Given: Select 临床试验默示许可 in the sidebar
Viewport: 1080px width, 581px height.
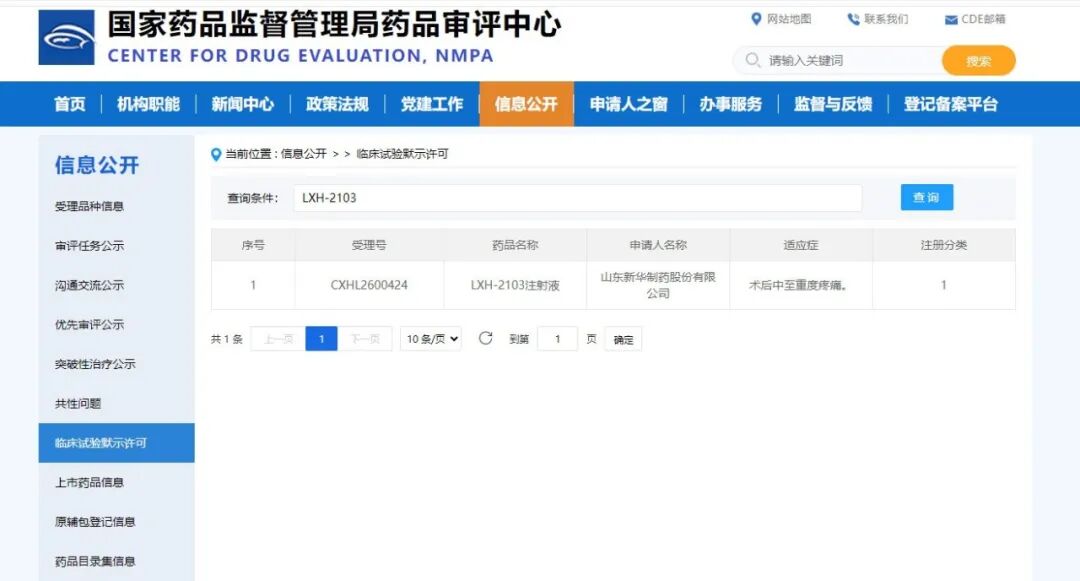Looking at the screenshot, I should pyautogui.click(x=116, y=443).
